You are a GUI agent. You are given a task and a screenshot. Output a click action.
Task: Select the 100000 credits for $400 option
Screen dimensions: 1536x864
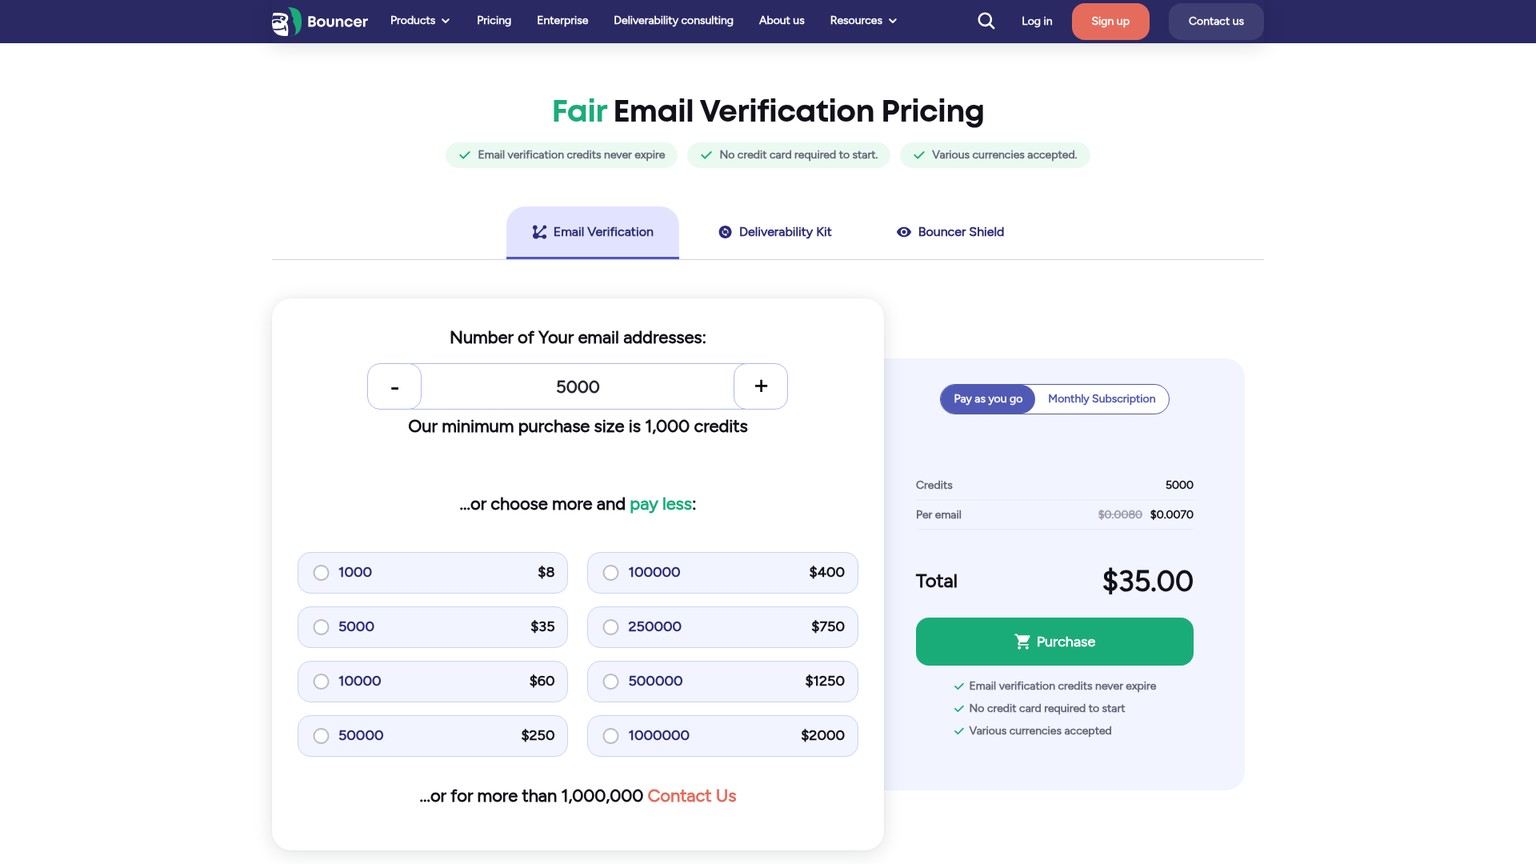pos(722,573)
